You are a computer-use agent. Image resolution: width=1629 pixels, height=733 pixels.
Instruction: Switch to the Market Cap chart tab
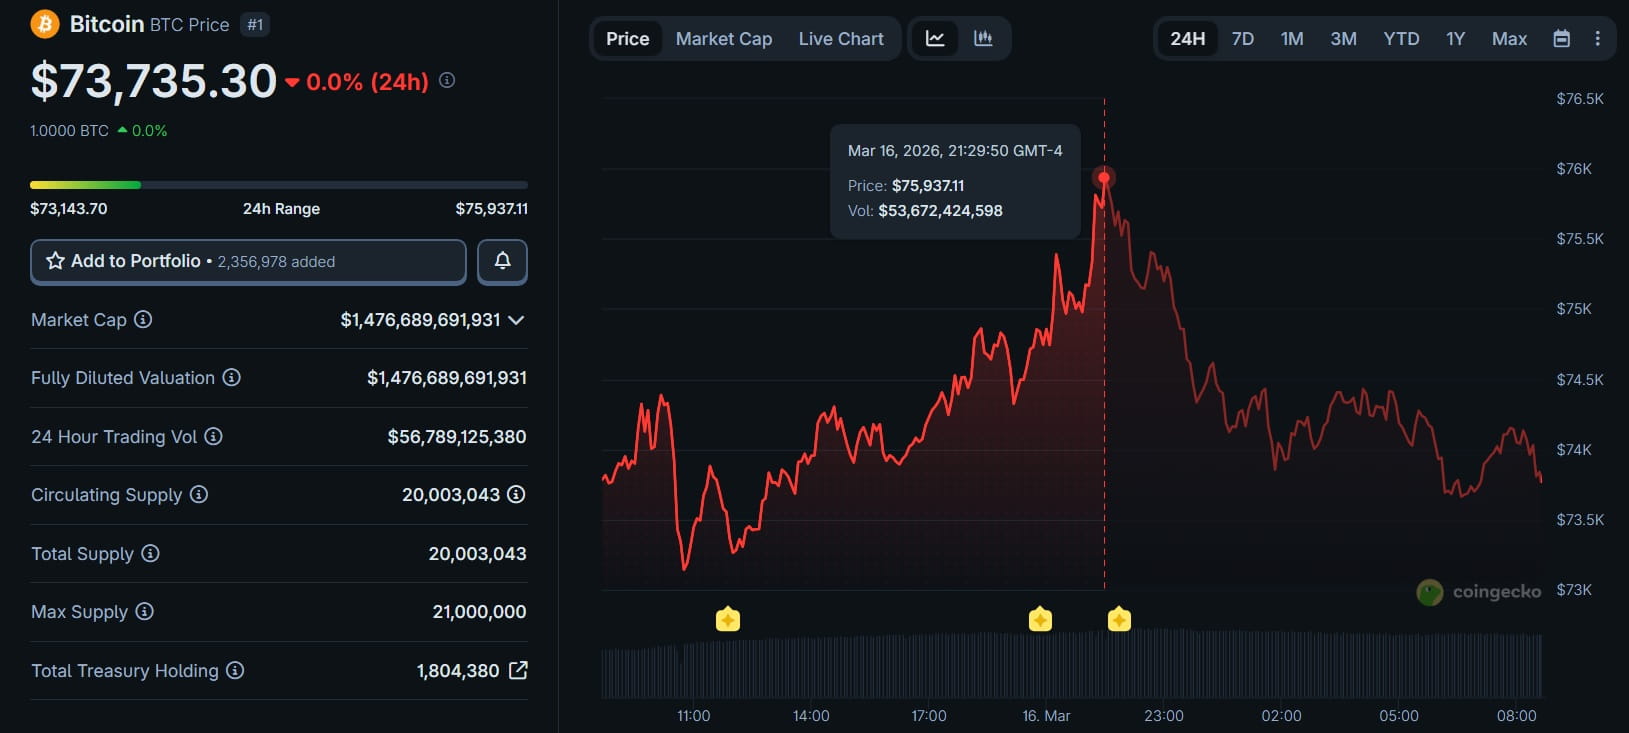pos(724,39)
